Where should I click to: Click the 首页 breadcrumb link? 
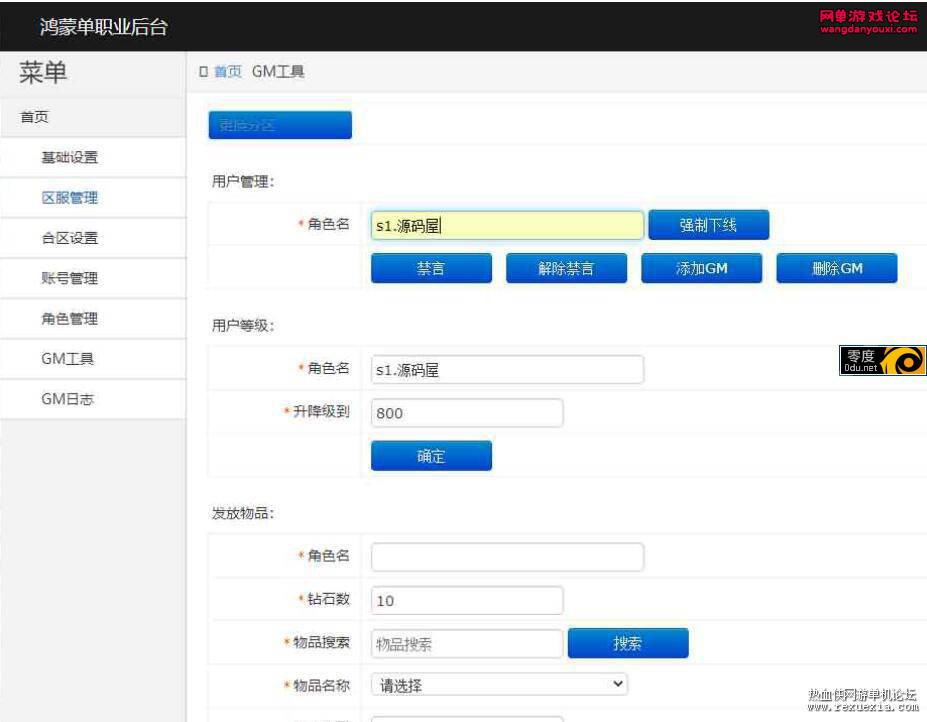pos(228,72)
